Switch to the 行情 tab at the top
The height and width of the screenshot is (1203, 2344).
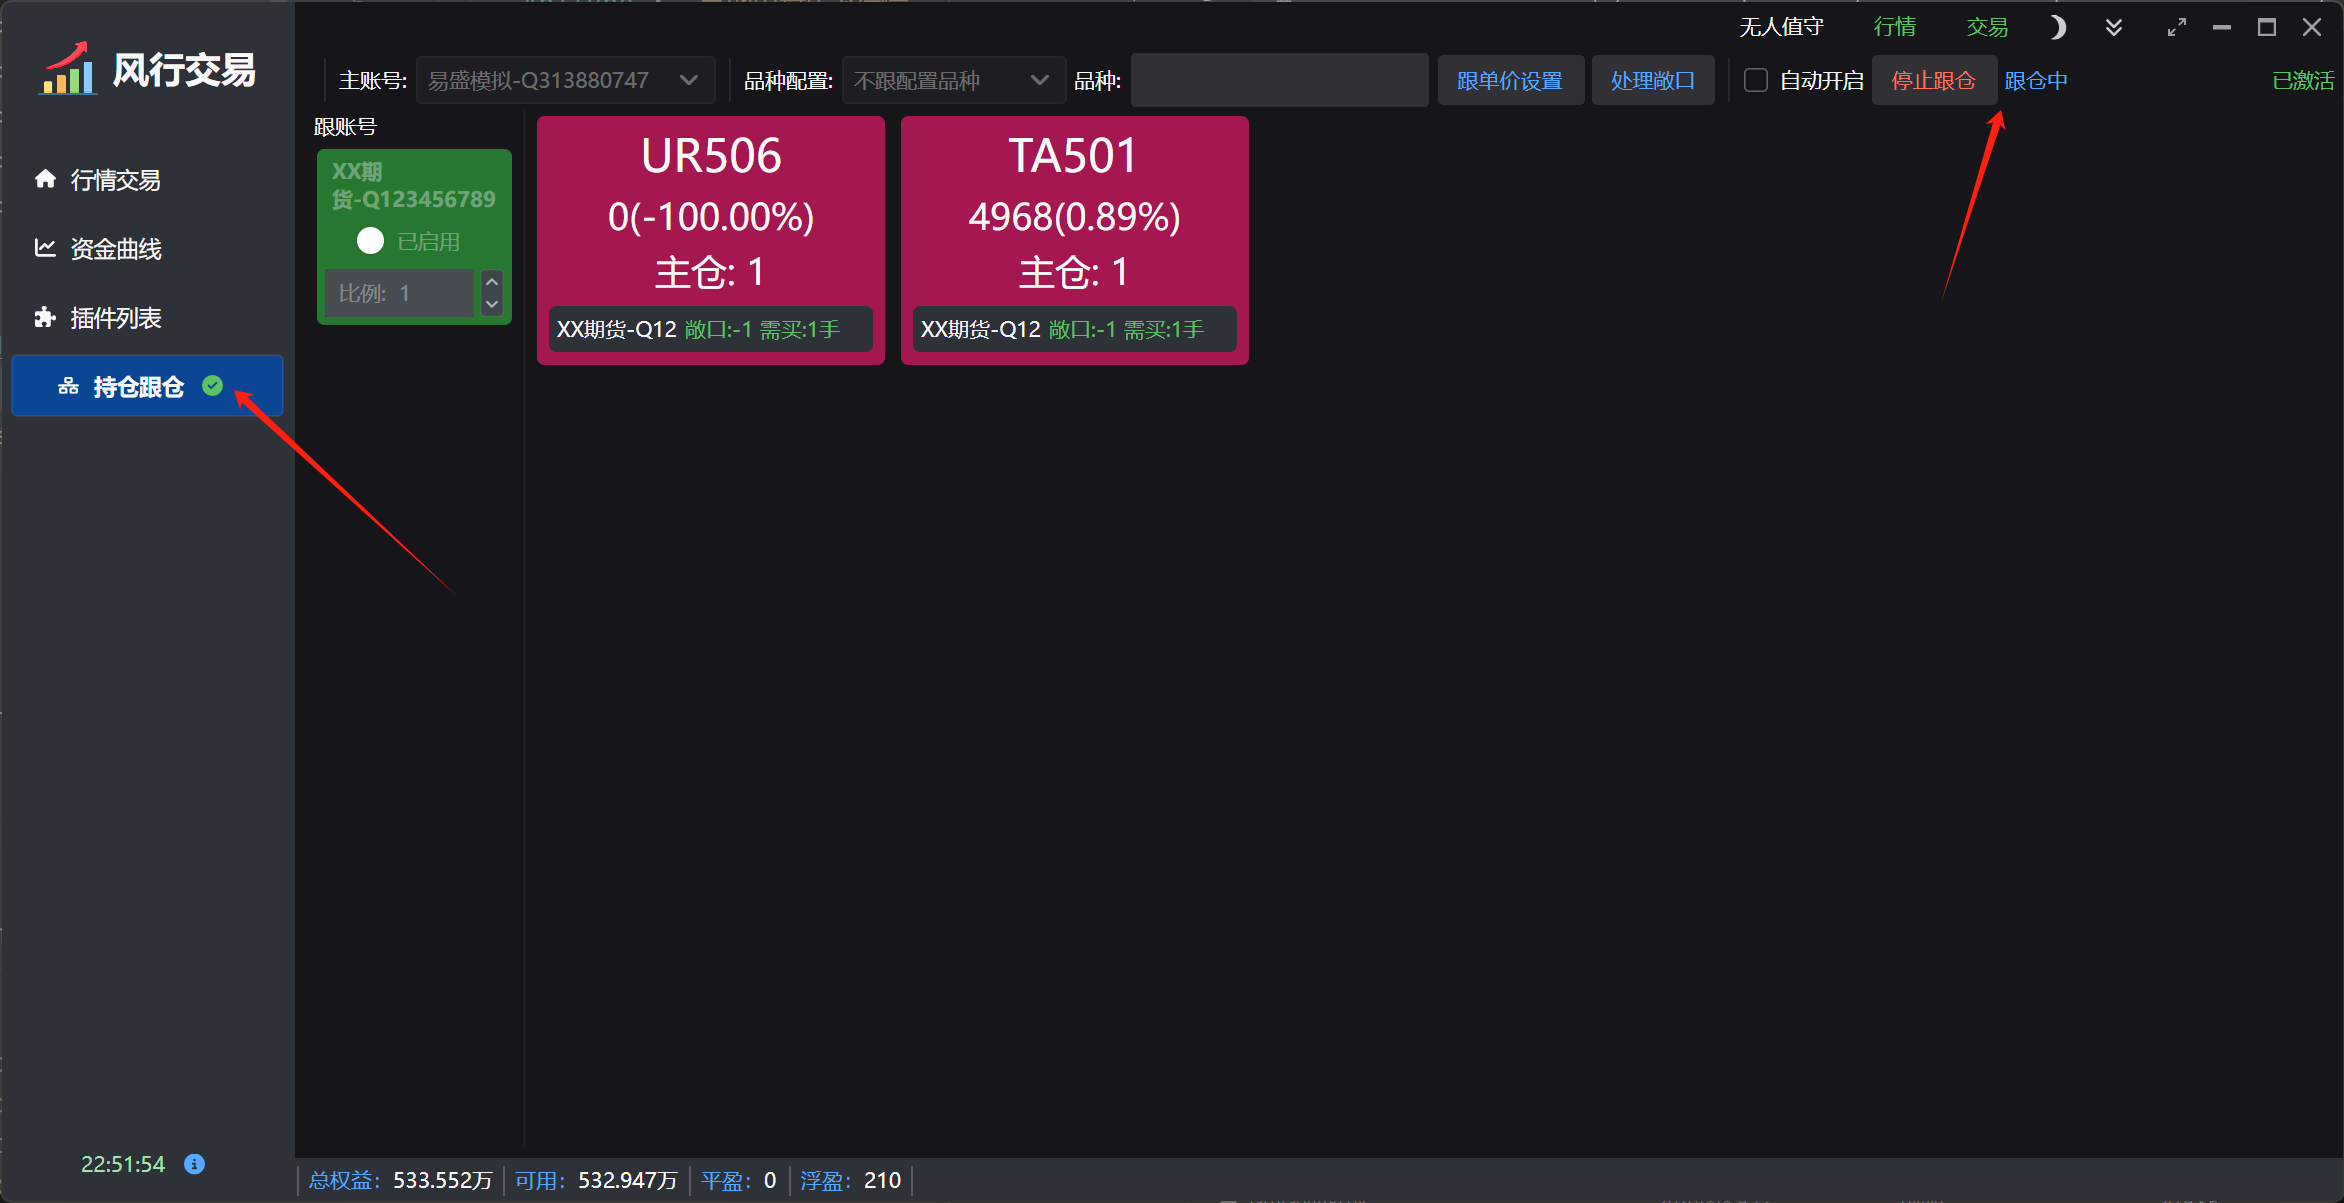coord(1894,27)
